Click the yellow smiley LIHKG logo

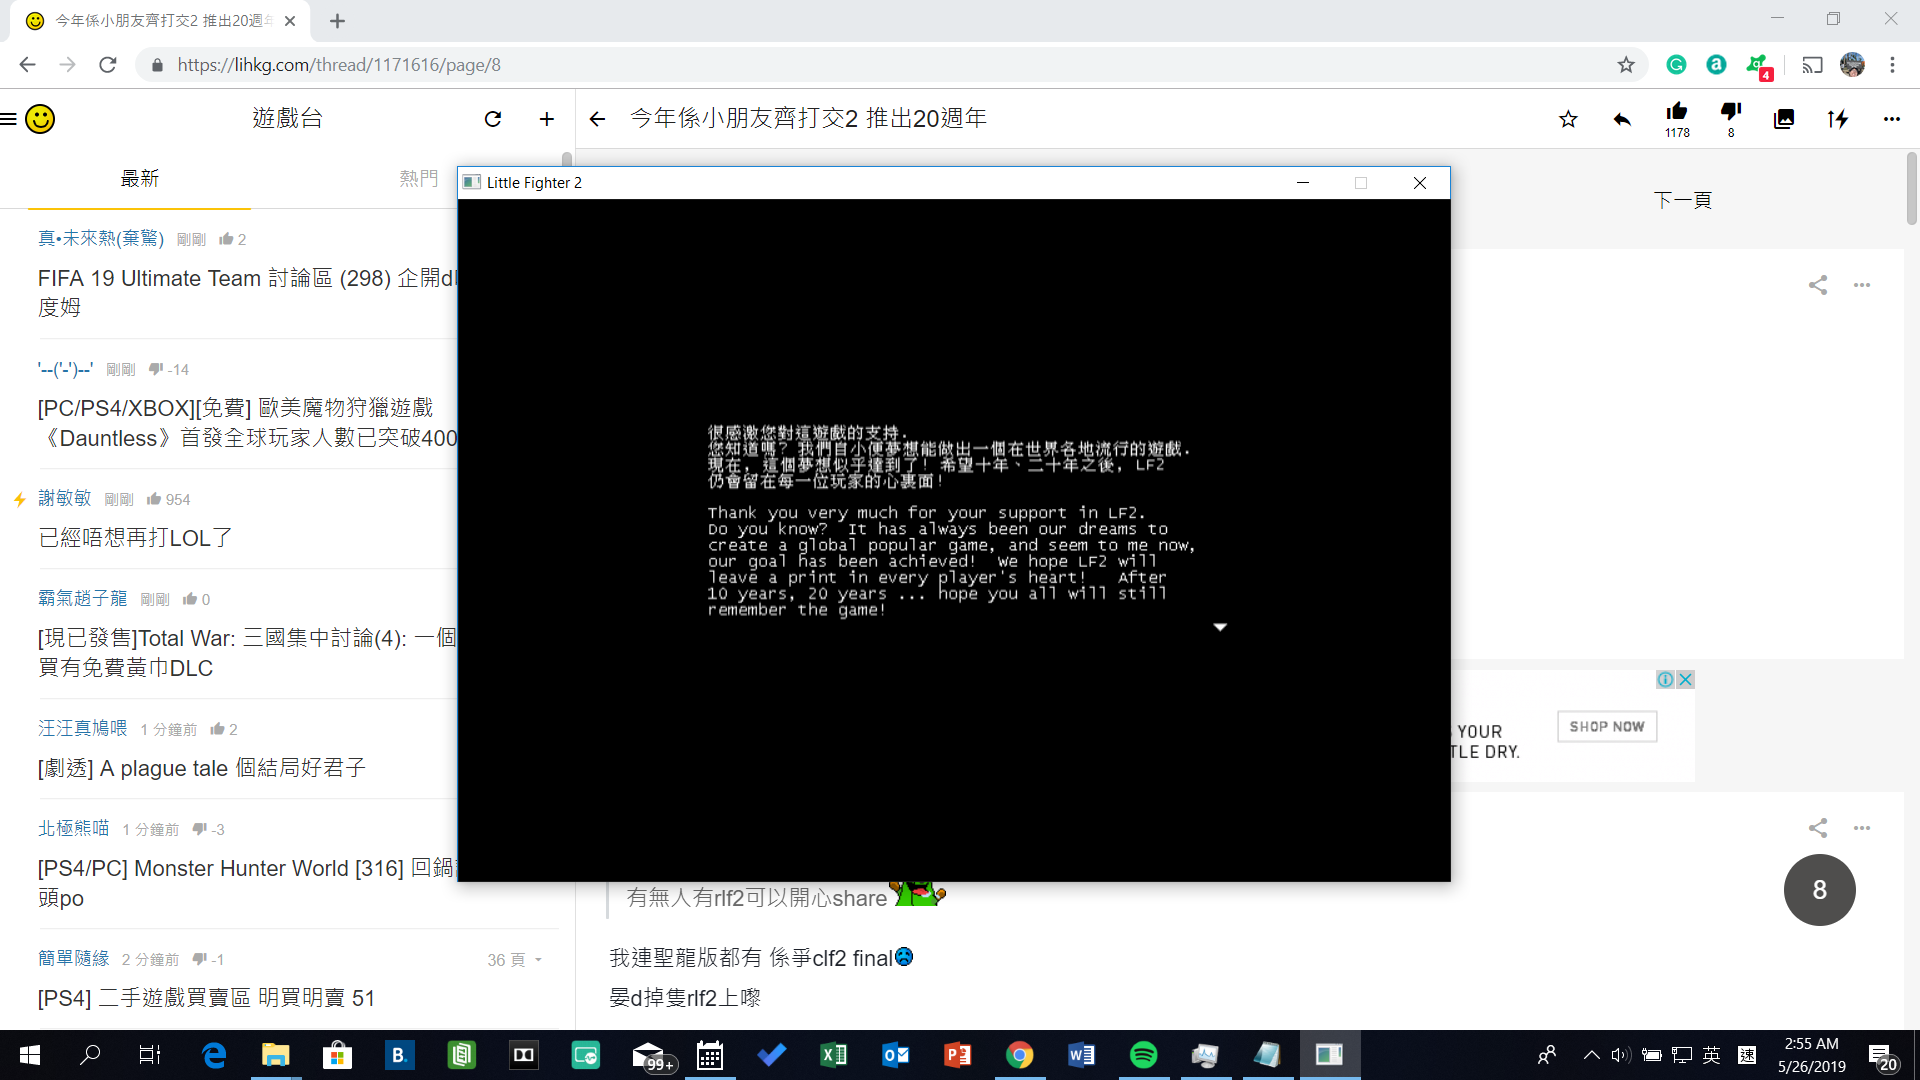(40, 119)
